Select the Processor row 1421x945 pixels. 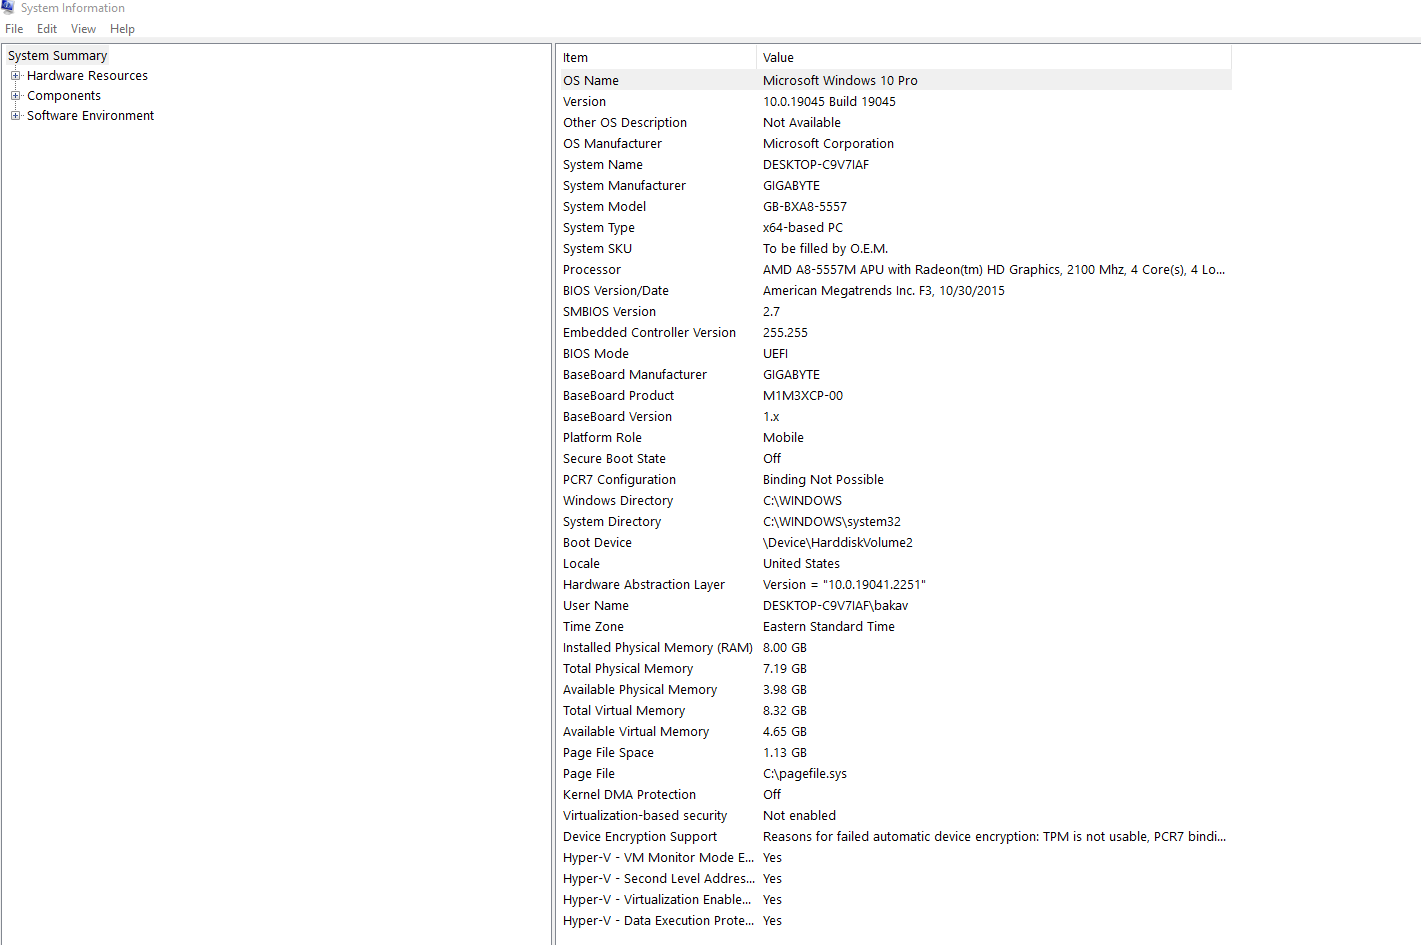pyautogui.click(x=592, y=270)
